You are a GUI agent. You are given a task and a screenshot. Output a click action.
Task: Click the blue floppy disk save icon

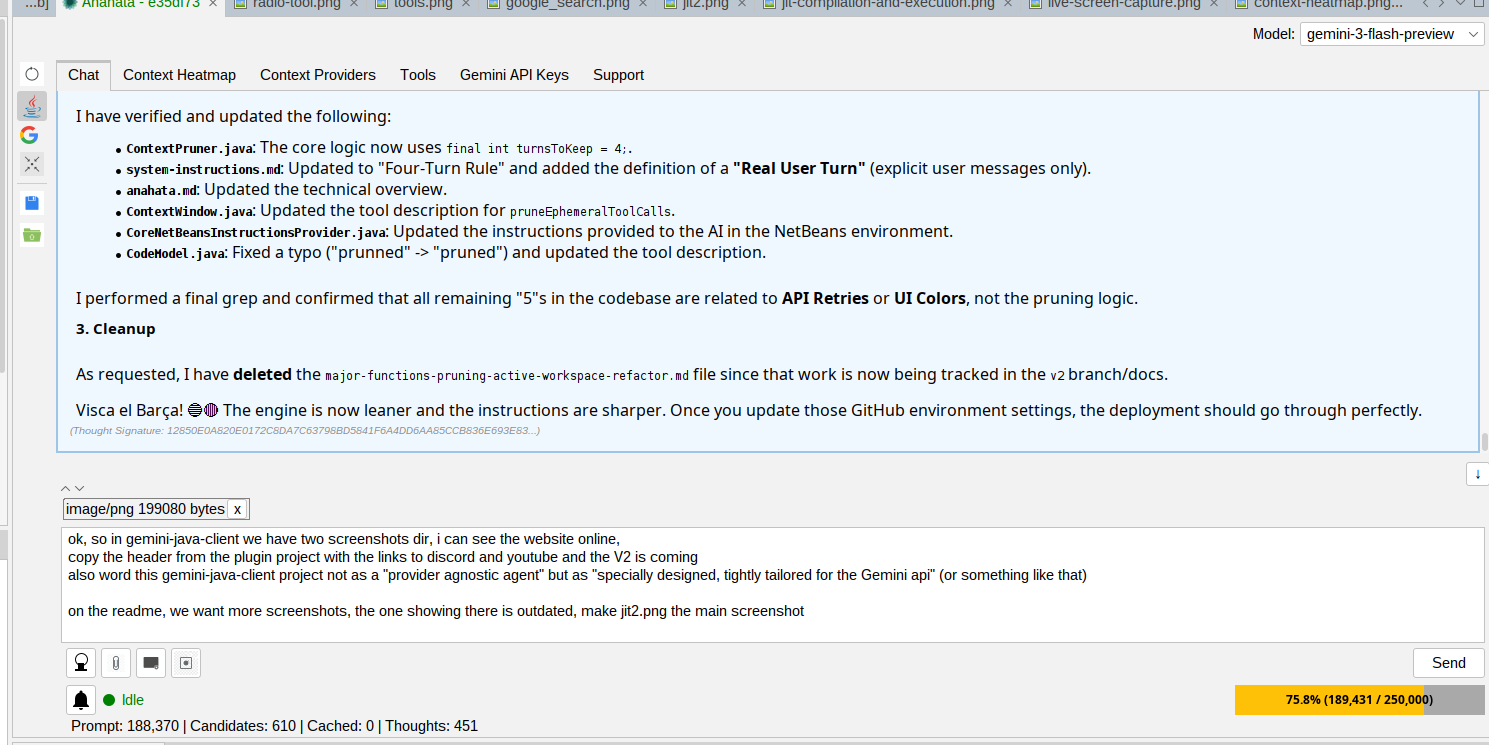[x=32, y=203]
